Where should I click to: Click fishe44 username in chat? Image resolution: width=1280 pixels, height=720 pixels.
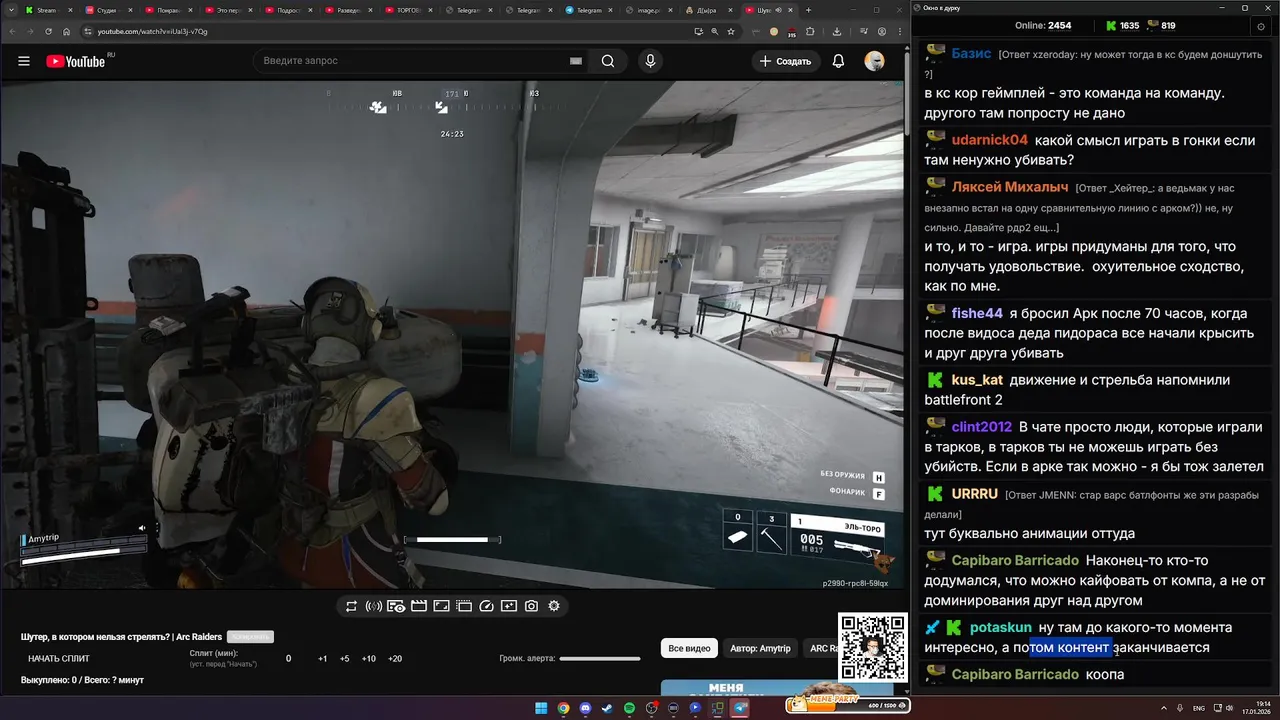pos(977,313)
